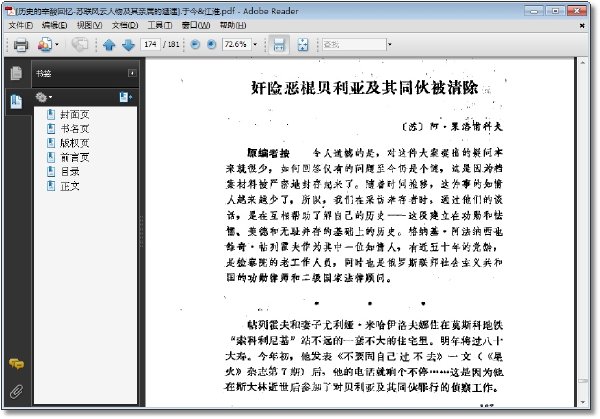
Task: Click the Find search text box
Action: 354,44
